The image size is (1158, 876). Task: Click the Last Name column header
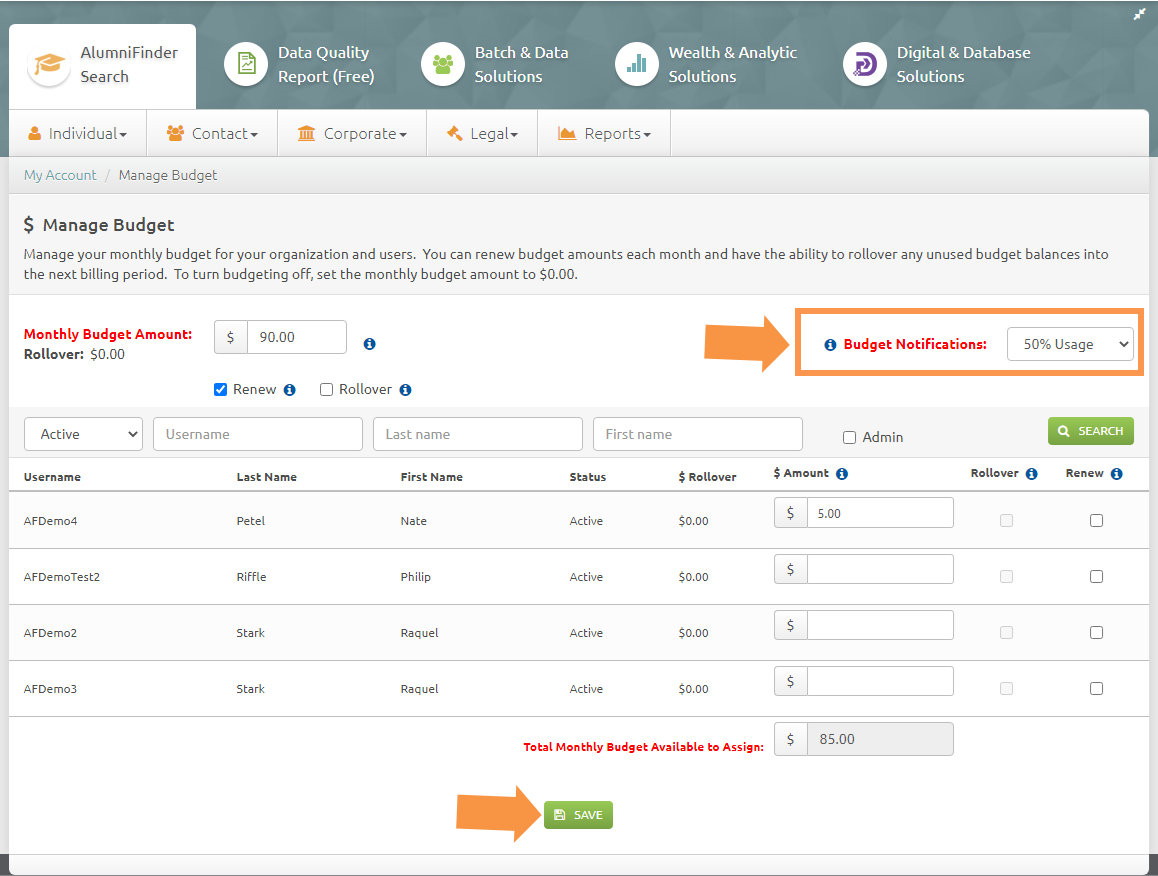point(267,477)
